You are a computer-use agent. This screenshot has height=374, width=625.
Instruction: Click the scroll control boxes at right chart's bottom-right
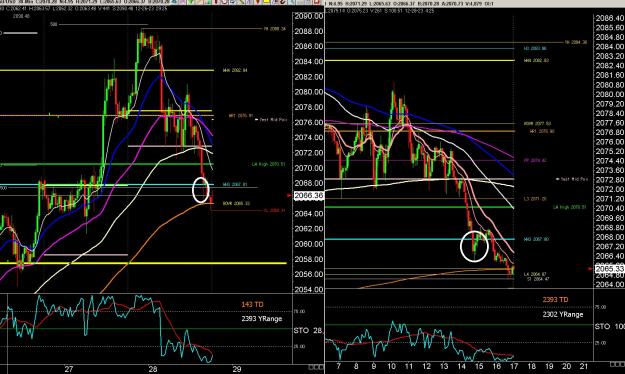(x=618, y=364)
